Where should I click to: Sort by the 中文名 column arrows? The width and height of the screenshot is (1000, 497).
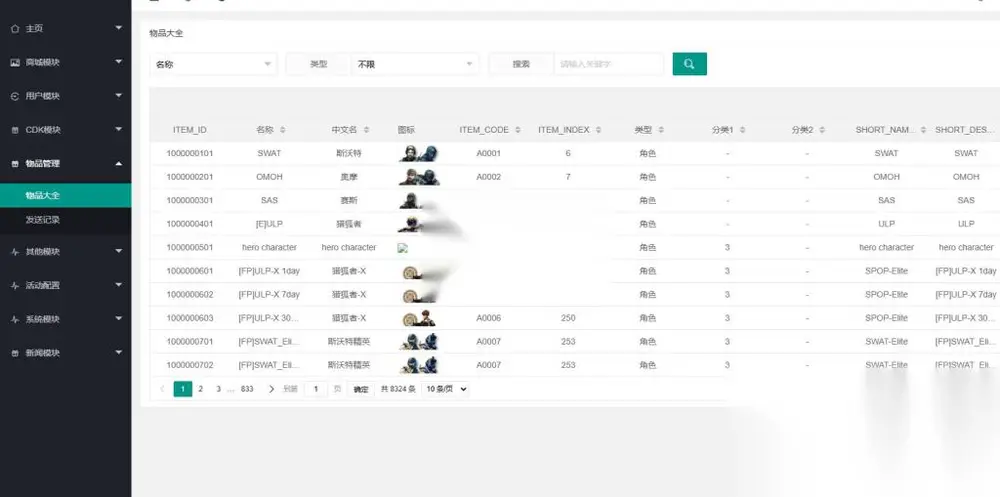[366, 130]
